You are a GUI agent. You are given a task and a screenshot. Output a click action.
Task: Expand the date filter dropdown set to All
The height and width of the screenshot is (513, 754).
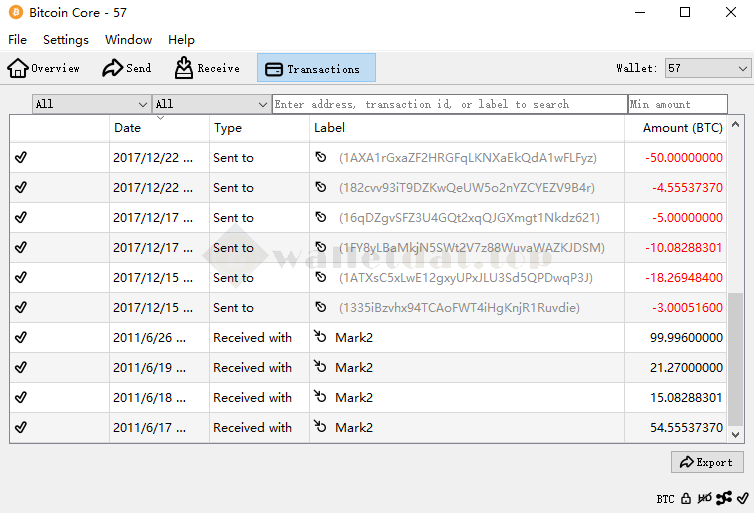point(91,104)
